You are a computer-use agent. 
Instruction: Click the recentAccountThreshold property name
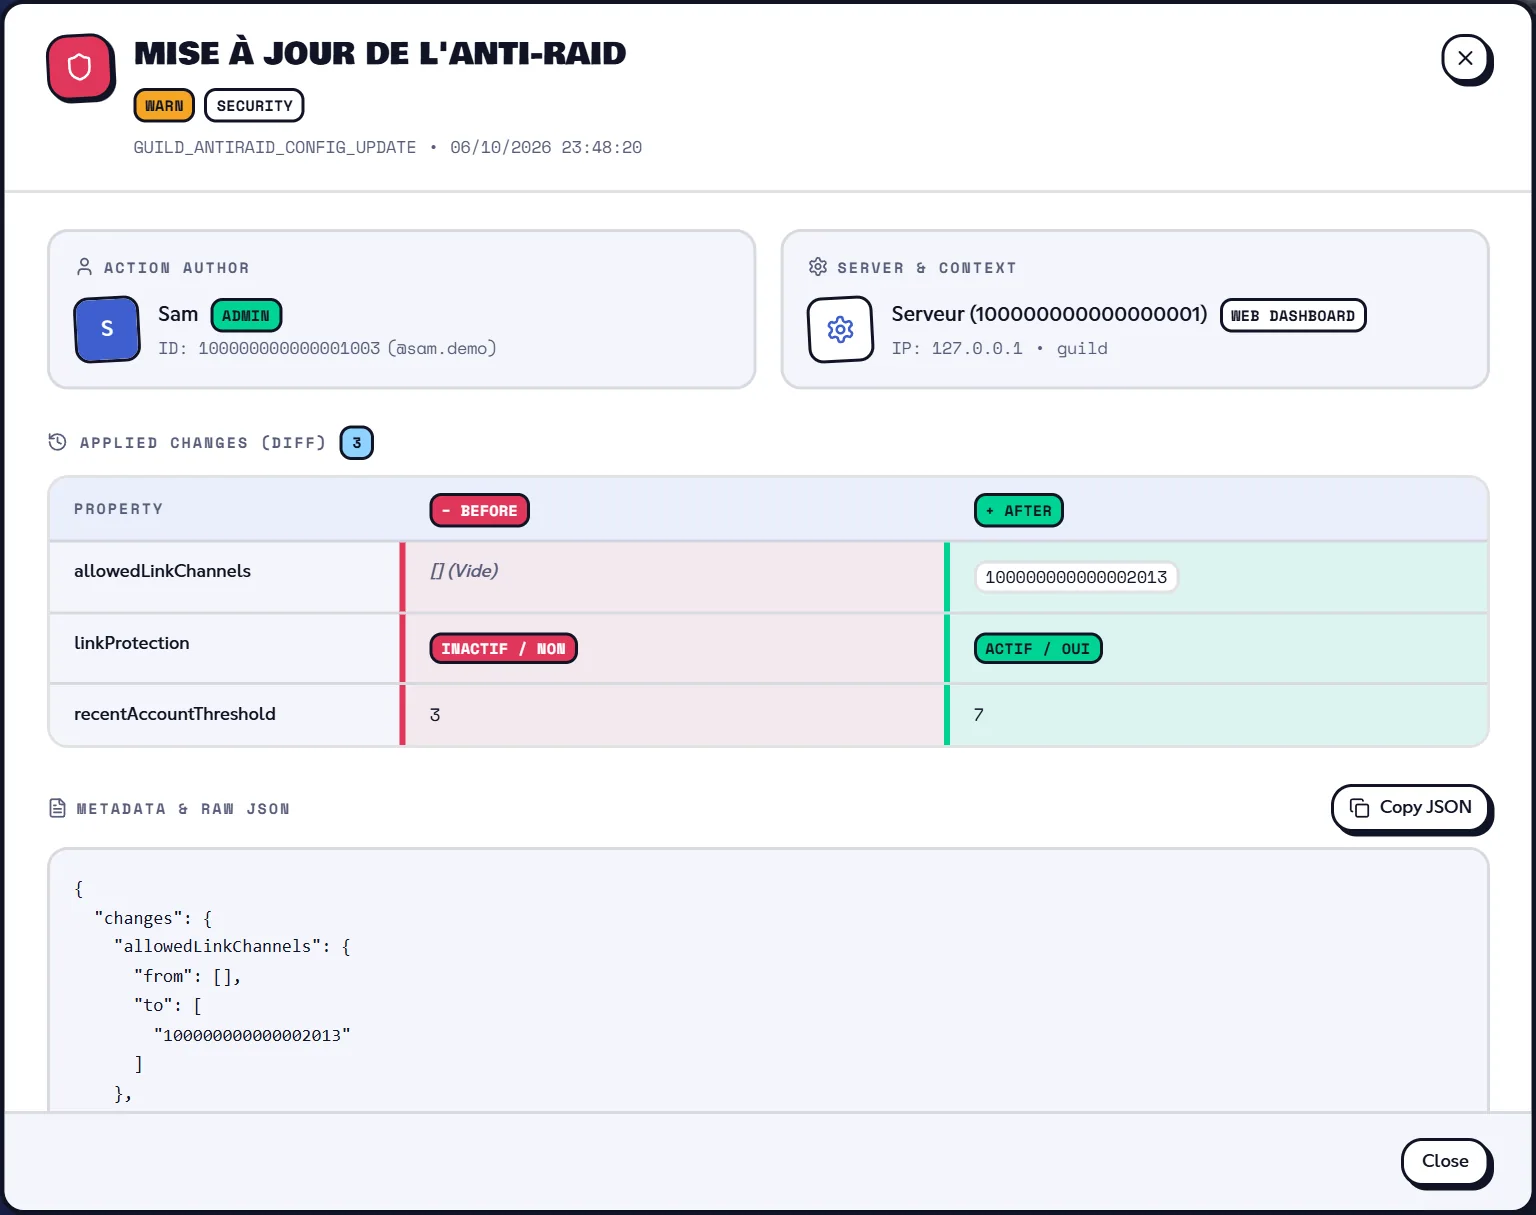coord(175,714)
